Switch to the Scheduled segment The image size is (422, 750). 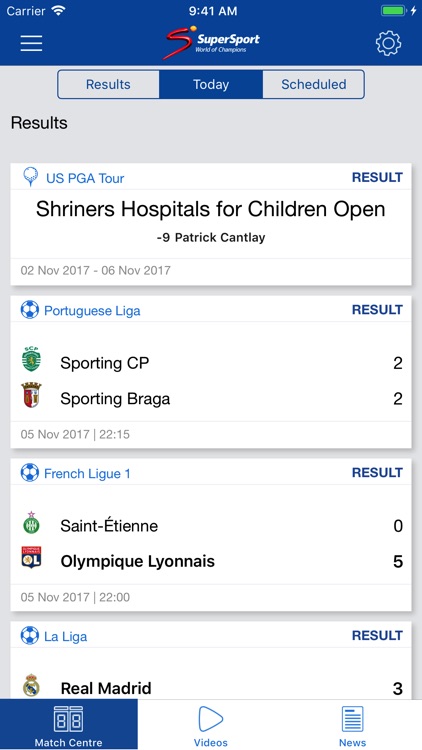(x=313, y=85)
